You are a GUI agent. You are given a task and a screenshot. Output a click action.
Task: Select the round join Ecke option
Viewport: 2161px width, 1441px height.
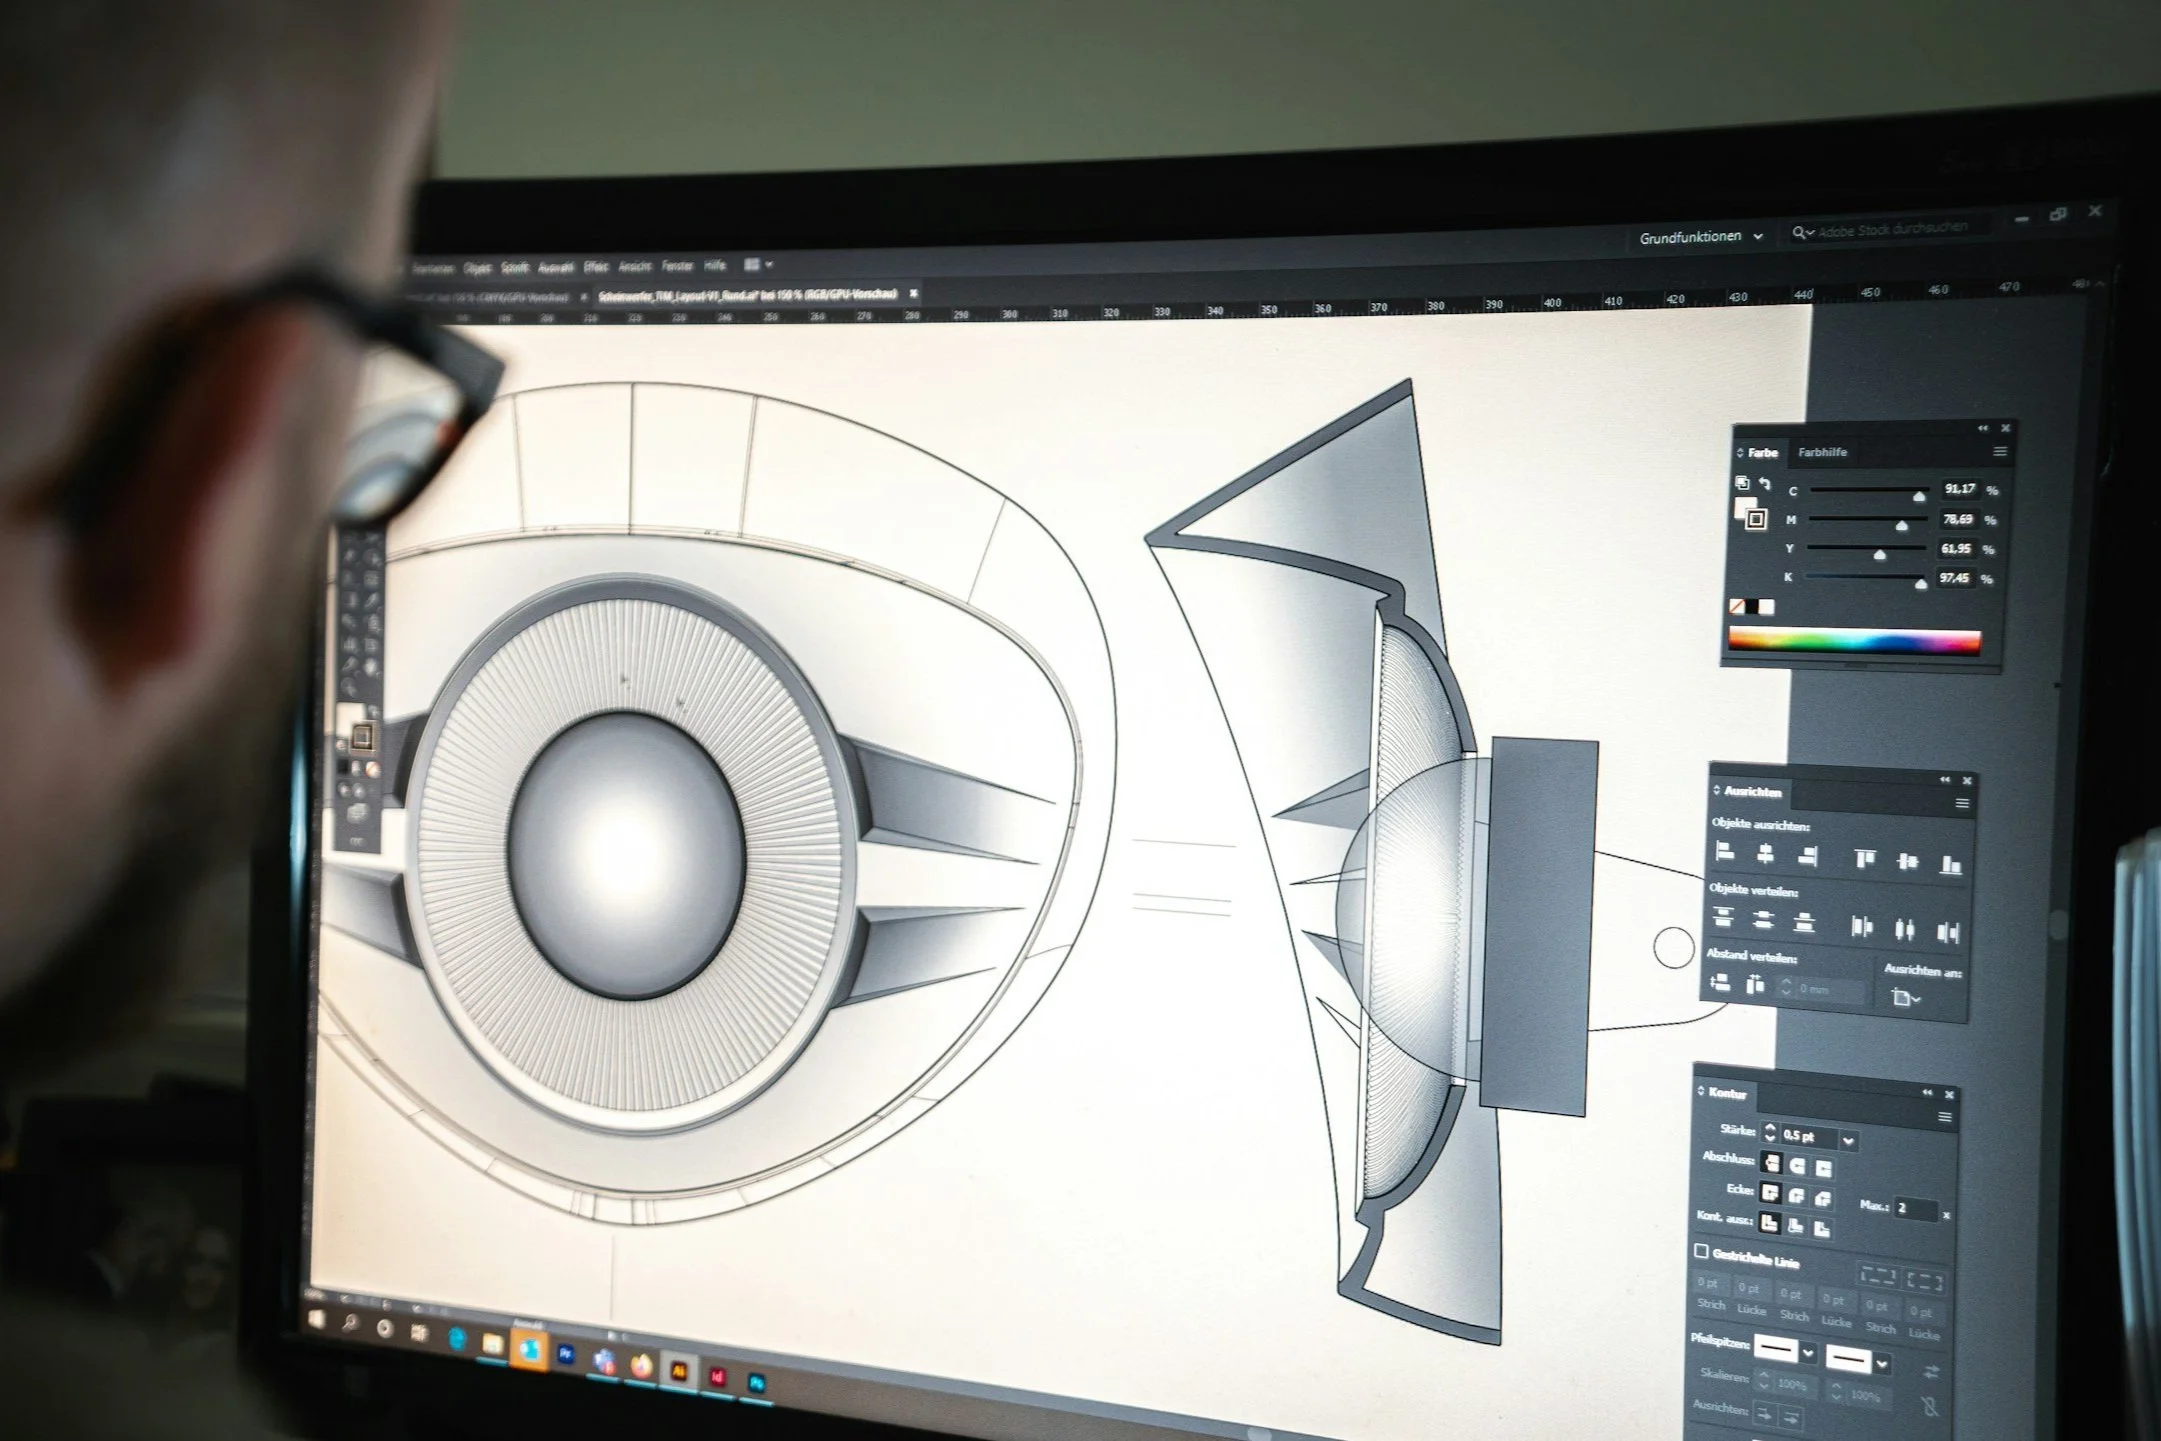click(1796, 1196)
